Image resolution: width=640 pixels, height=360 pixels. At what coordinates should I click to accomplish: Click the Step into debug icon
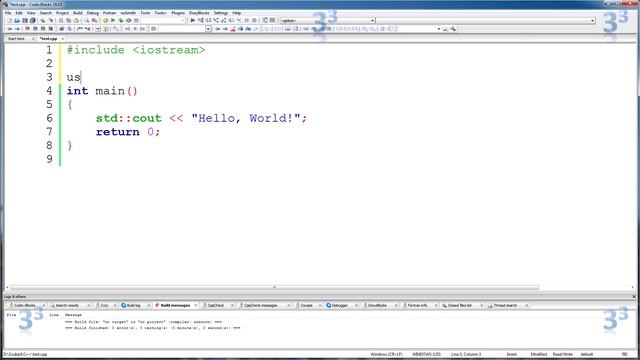coord(216,20)
